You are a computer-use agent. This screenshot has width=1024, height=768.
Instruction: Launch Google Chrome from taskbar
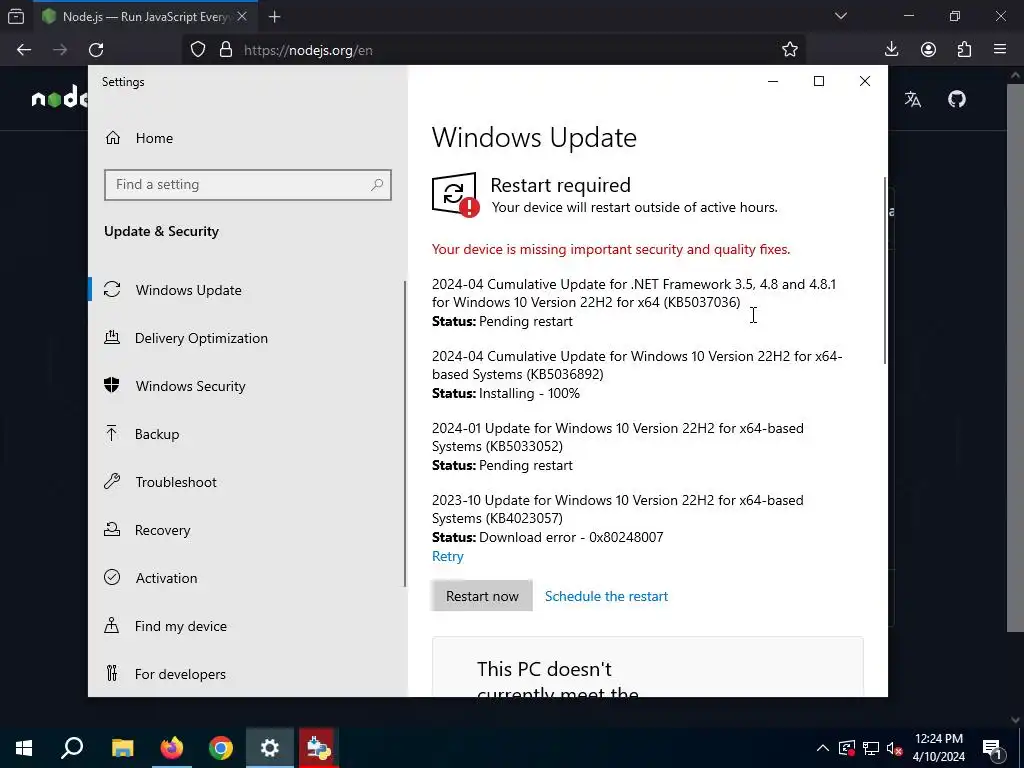(x=221, y=748)
